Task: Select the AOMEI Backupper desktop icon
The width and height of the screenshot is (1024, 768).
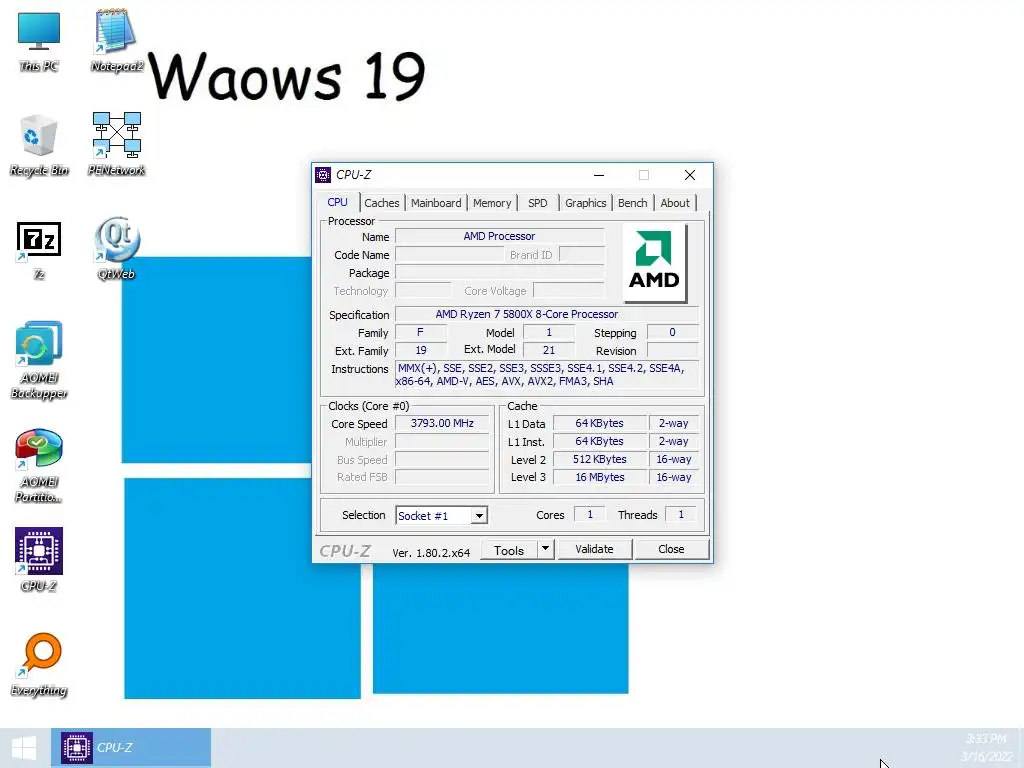Action: [x=39, y=360]
